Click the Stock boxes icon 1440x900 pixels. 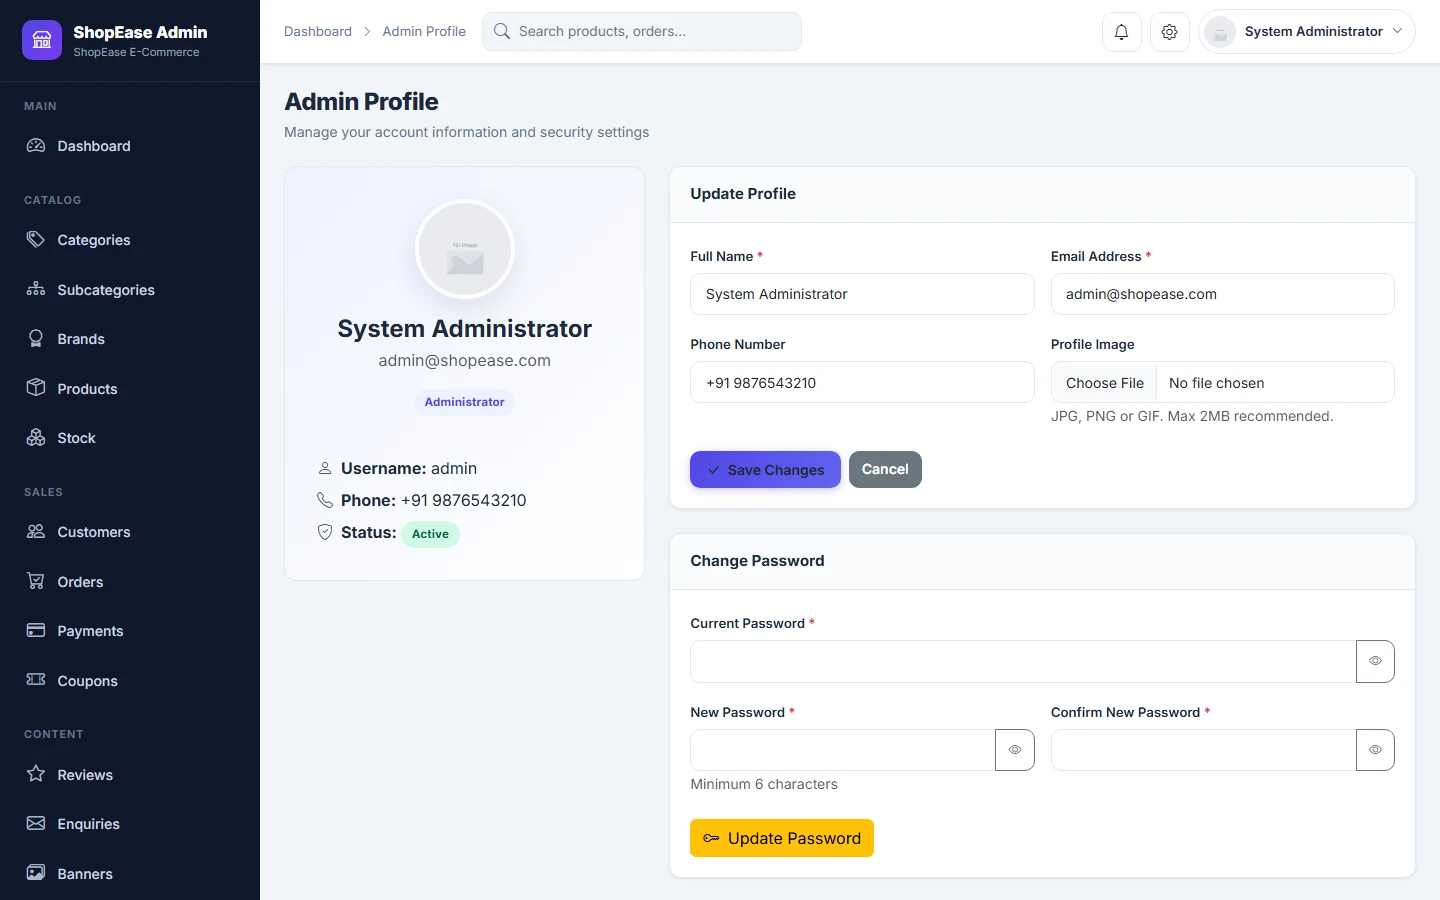(36, 438)
